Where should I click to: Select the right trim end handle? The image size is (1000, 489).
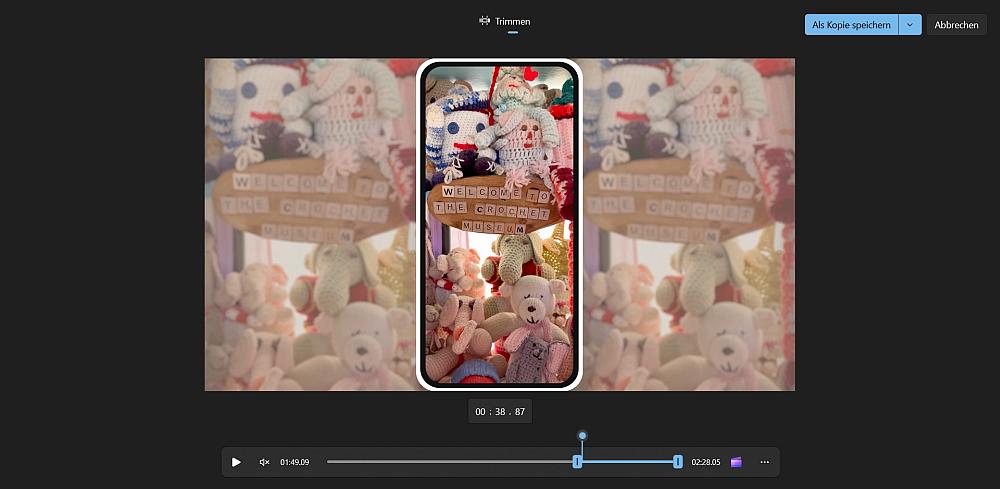(678, 461)
